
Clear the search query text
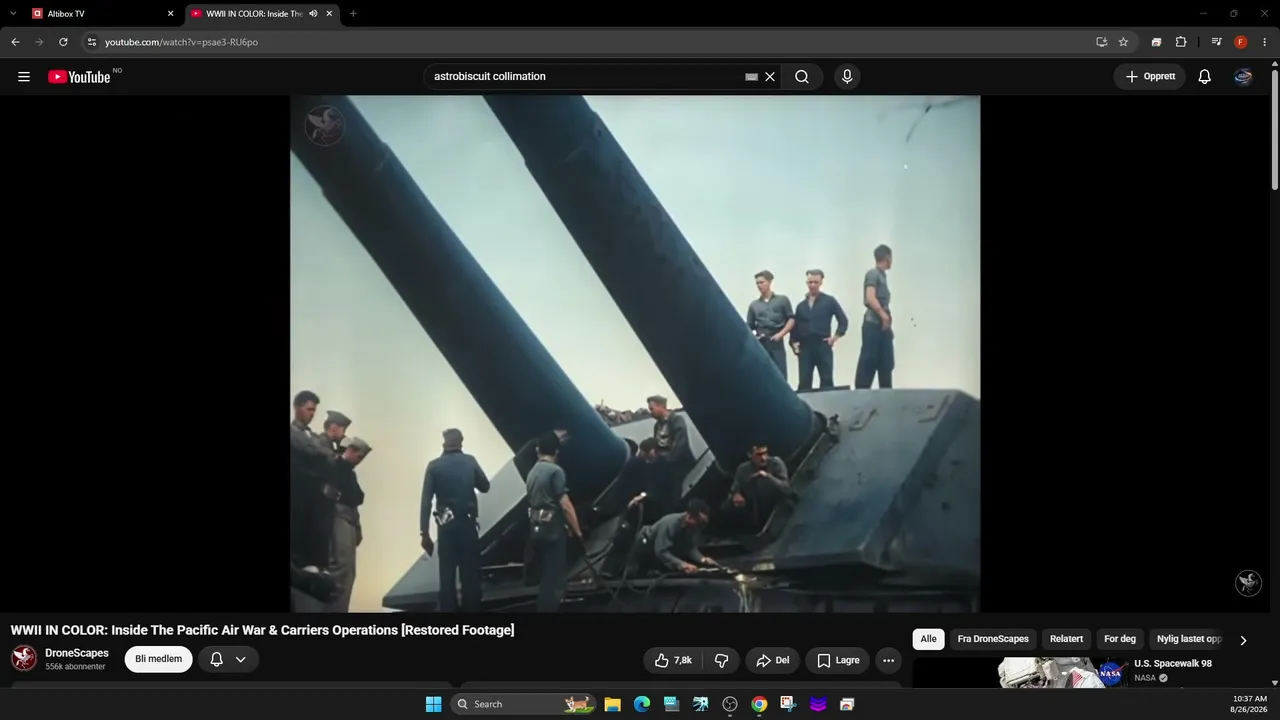[770, 77]
